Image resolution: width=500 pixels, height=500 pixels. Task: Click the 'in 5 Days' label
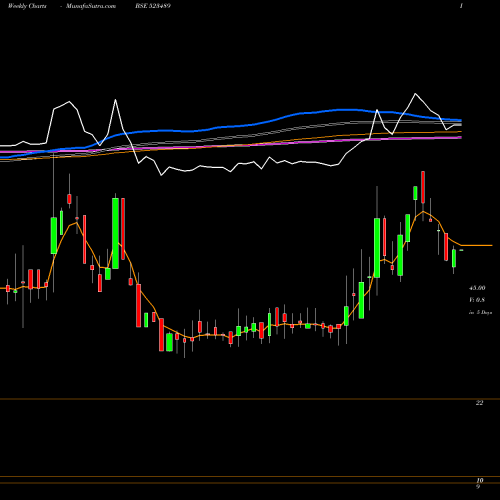(x=480, y=312)
